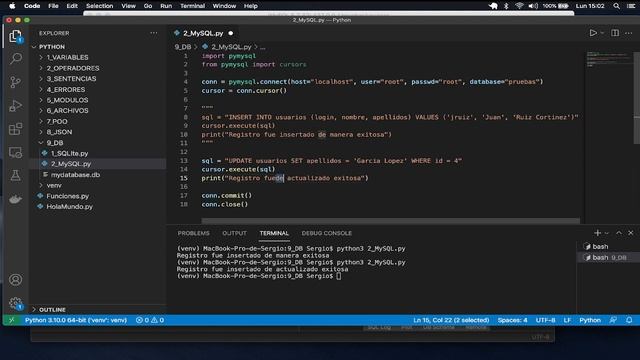The width and height of the screenshot is (640, 360).
Task: Open mydatabase.db file
Action: [x=75, y=175]
